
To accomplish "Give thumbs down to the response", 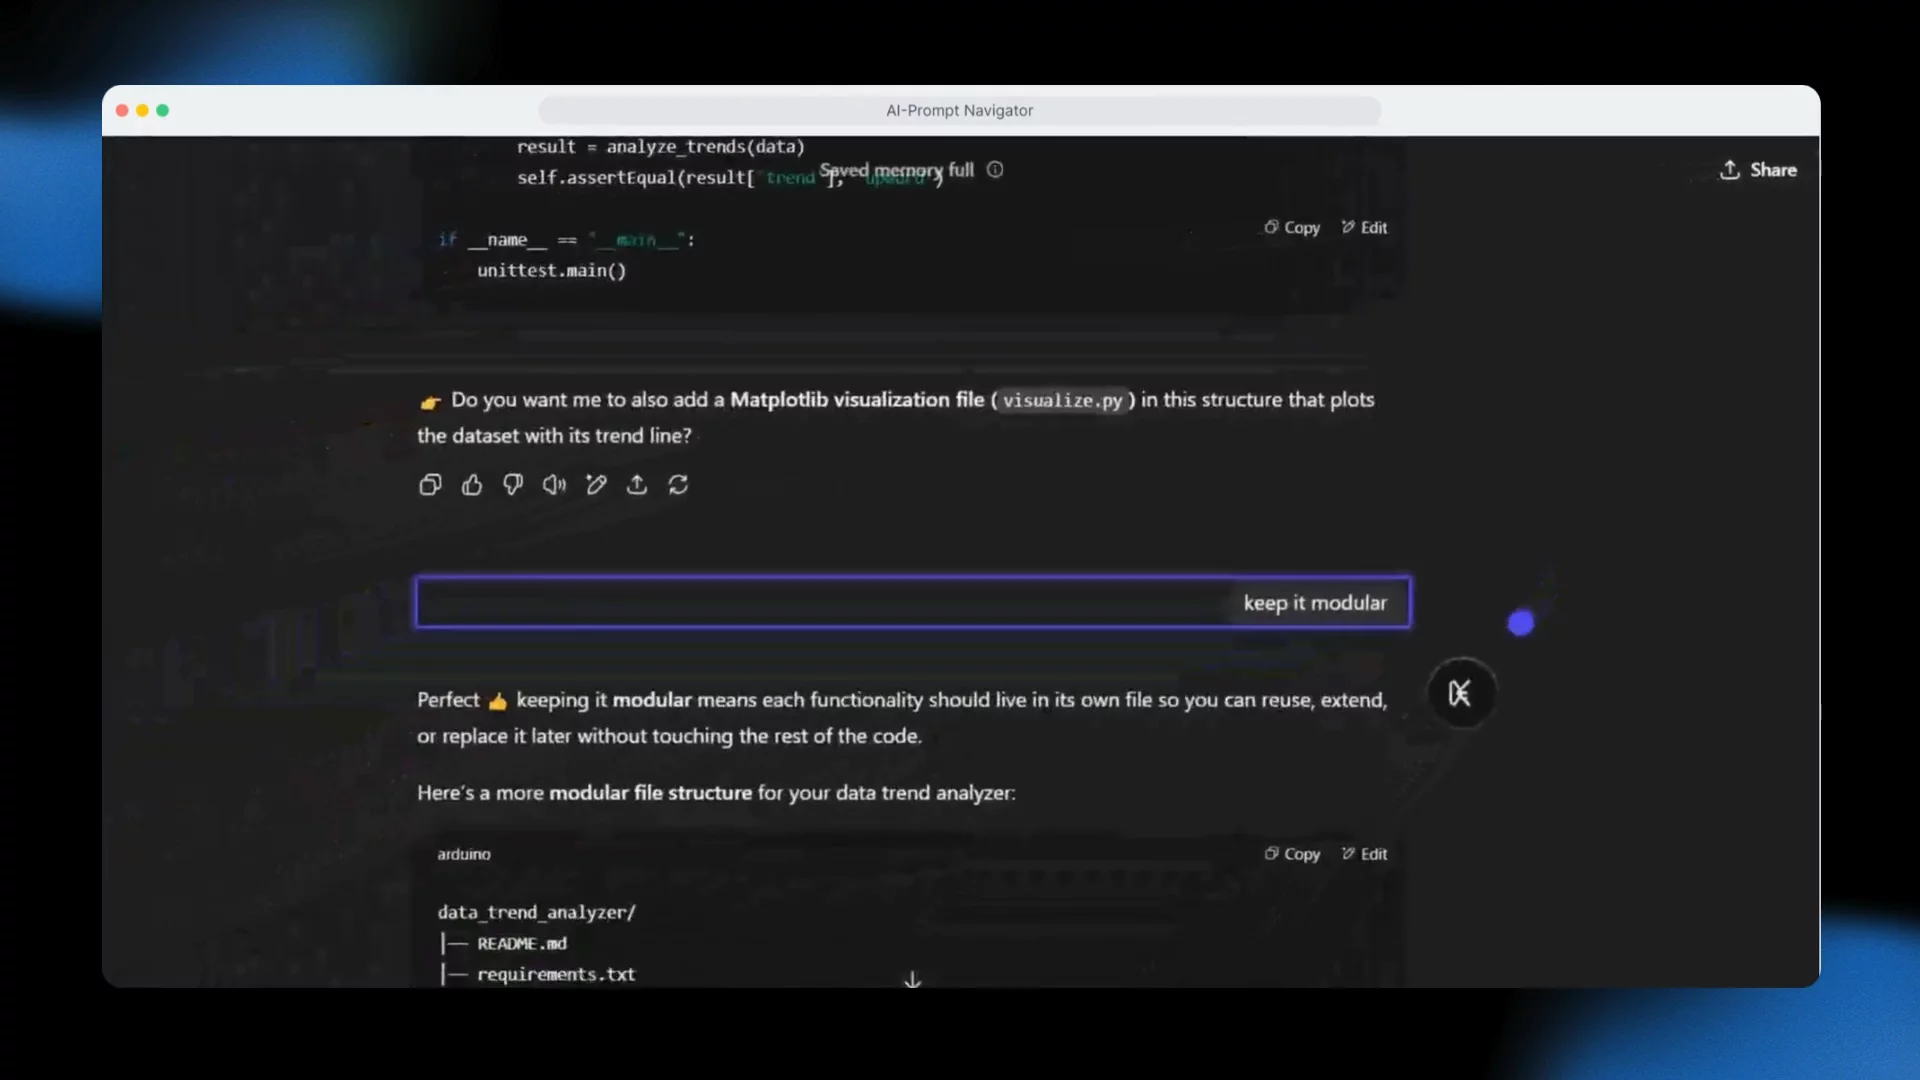I will pyautogui.click(x=513, y=485).
